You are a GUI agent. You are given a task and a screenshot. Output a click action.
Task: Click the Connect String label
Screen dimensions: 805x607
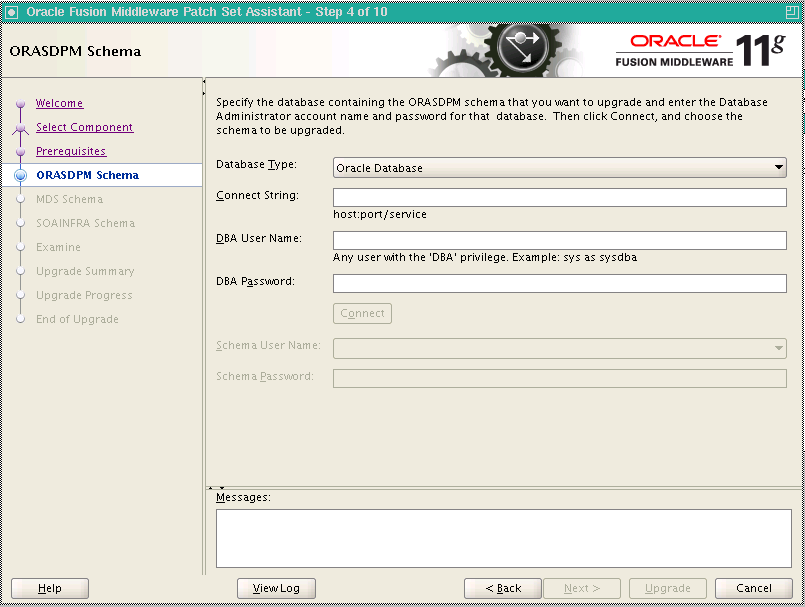258,195
